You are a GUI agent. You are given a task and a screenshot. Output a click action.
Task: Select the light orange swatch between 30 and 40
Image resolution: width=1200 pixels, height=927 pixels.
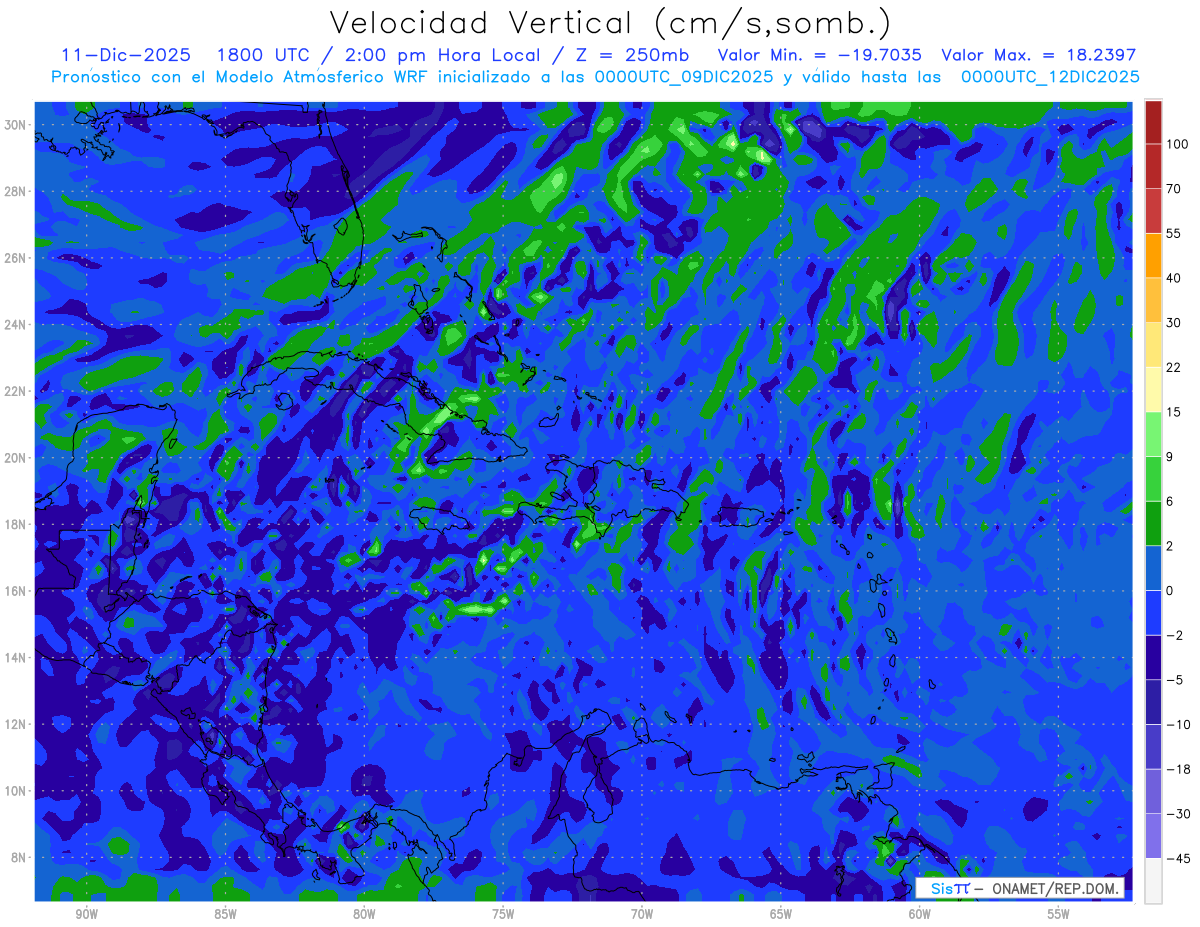point(1153,300)
